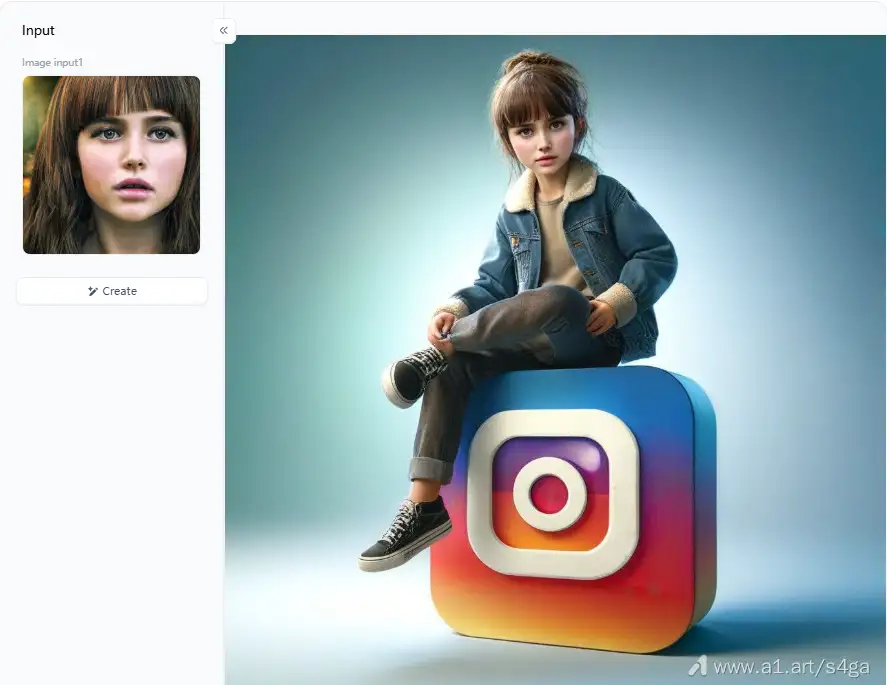
Task: Click the magic wand icon on Create
Action: pos(93,291)
